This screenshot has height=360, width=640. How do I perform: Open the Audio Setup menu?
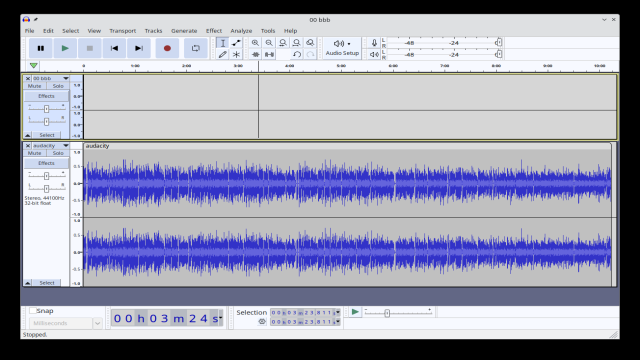pos(342,48)
